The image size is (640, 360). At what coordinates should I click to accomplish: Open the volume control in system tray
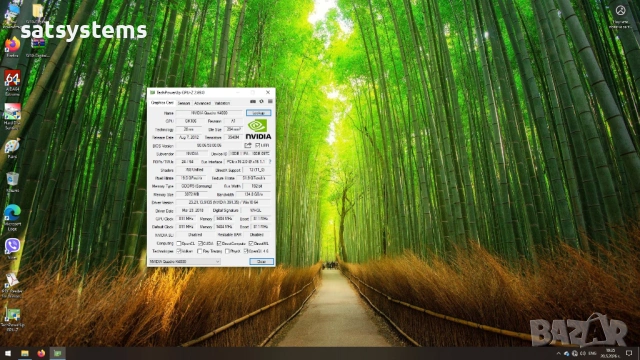coord(583,353)
